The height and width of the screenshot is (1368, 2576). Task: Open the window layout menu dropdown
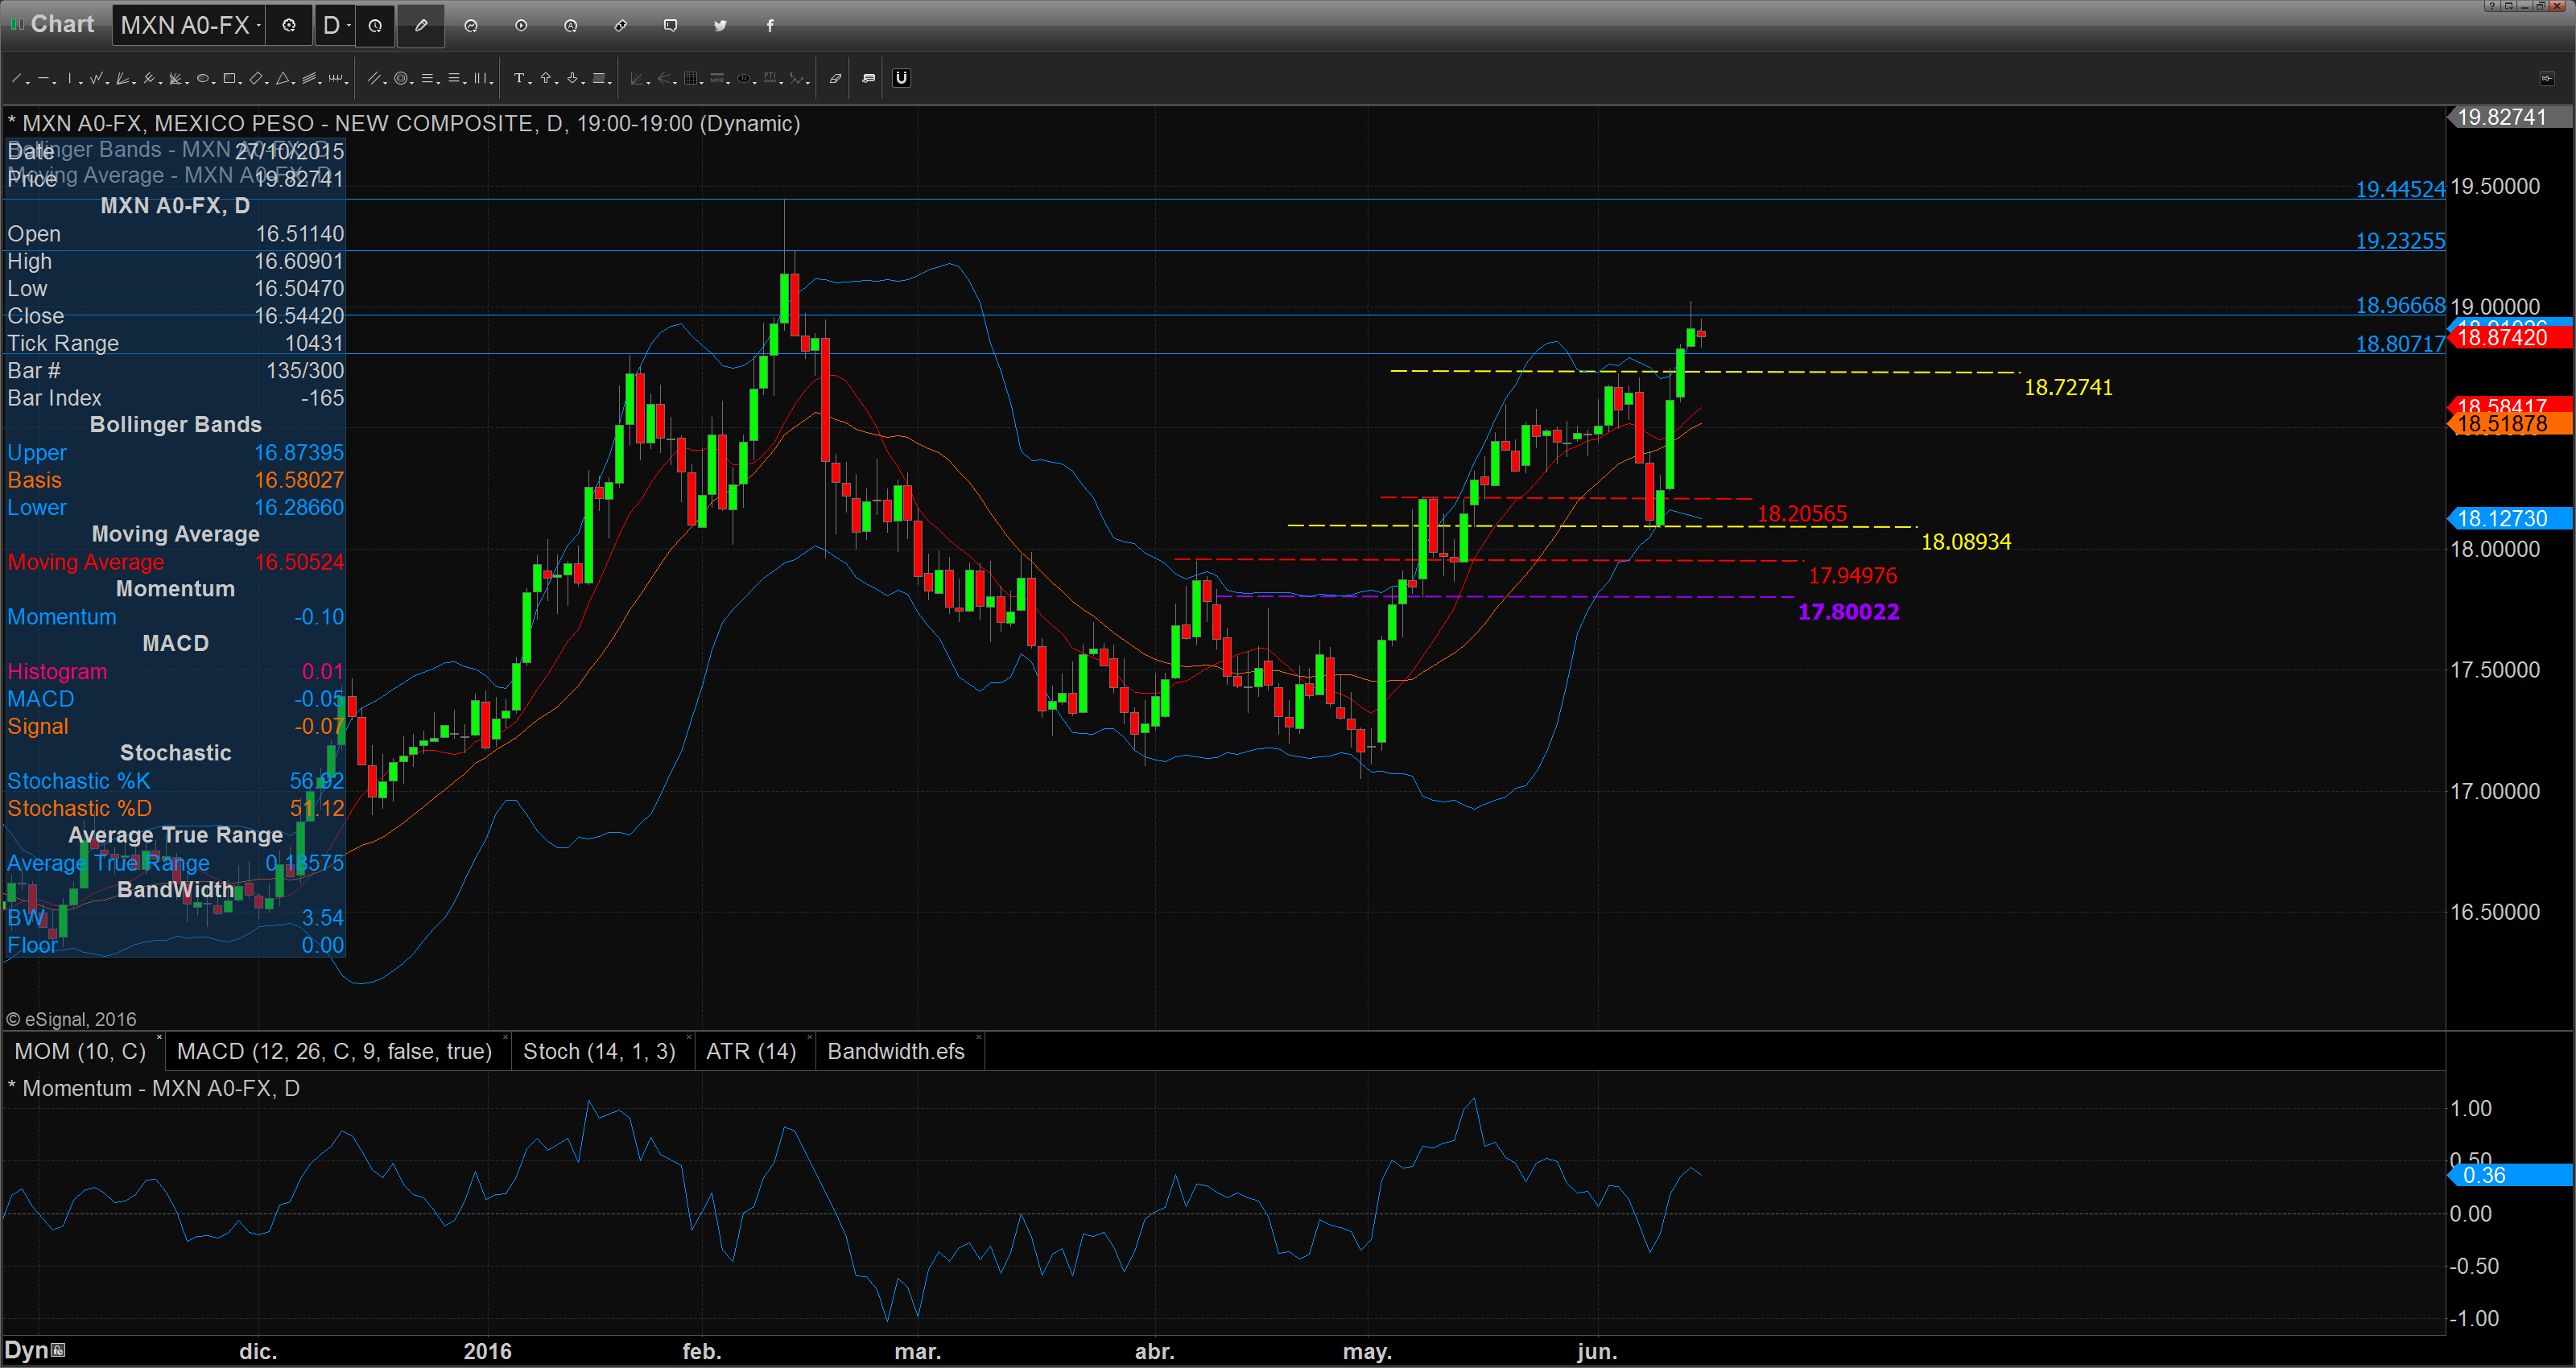tap(2509, 6)
